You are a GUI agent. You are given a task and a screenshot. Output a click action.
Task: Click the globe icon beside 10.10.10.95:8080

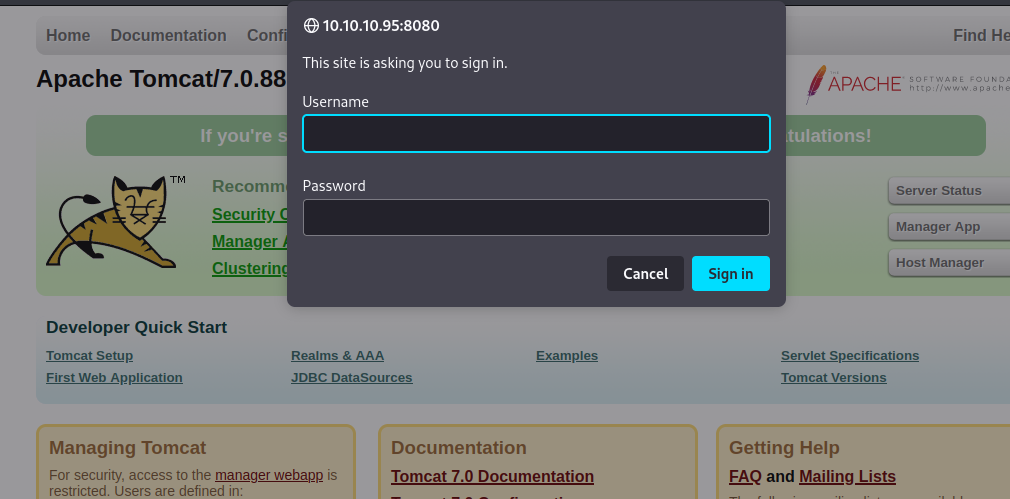tap(311, 26)
